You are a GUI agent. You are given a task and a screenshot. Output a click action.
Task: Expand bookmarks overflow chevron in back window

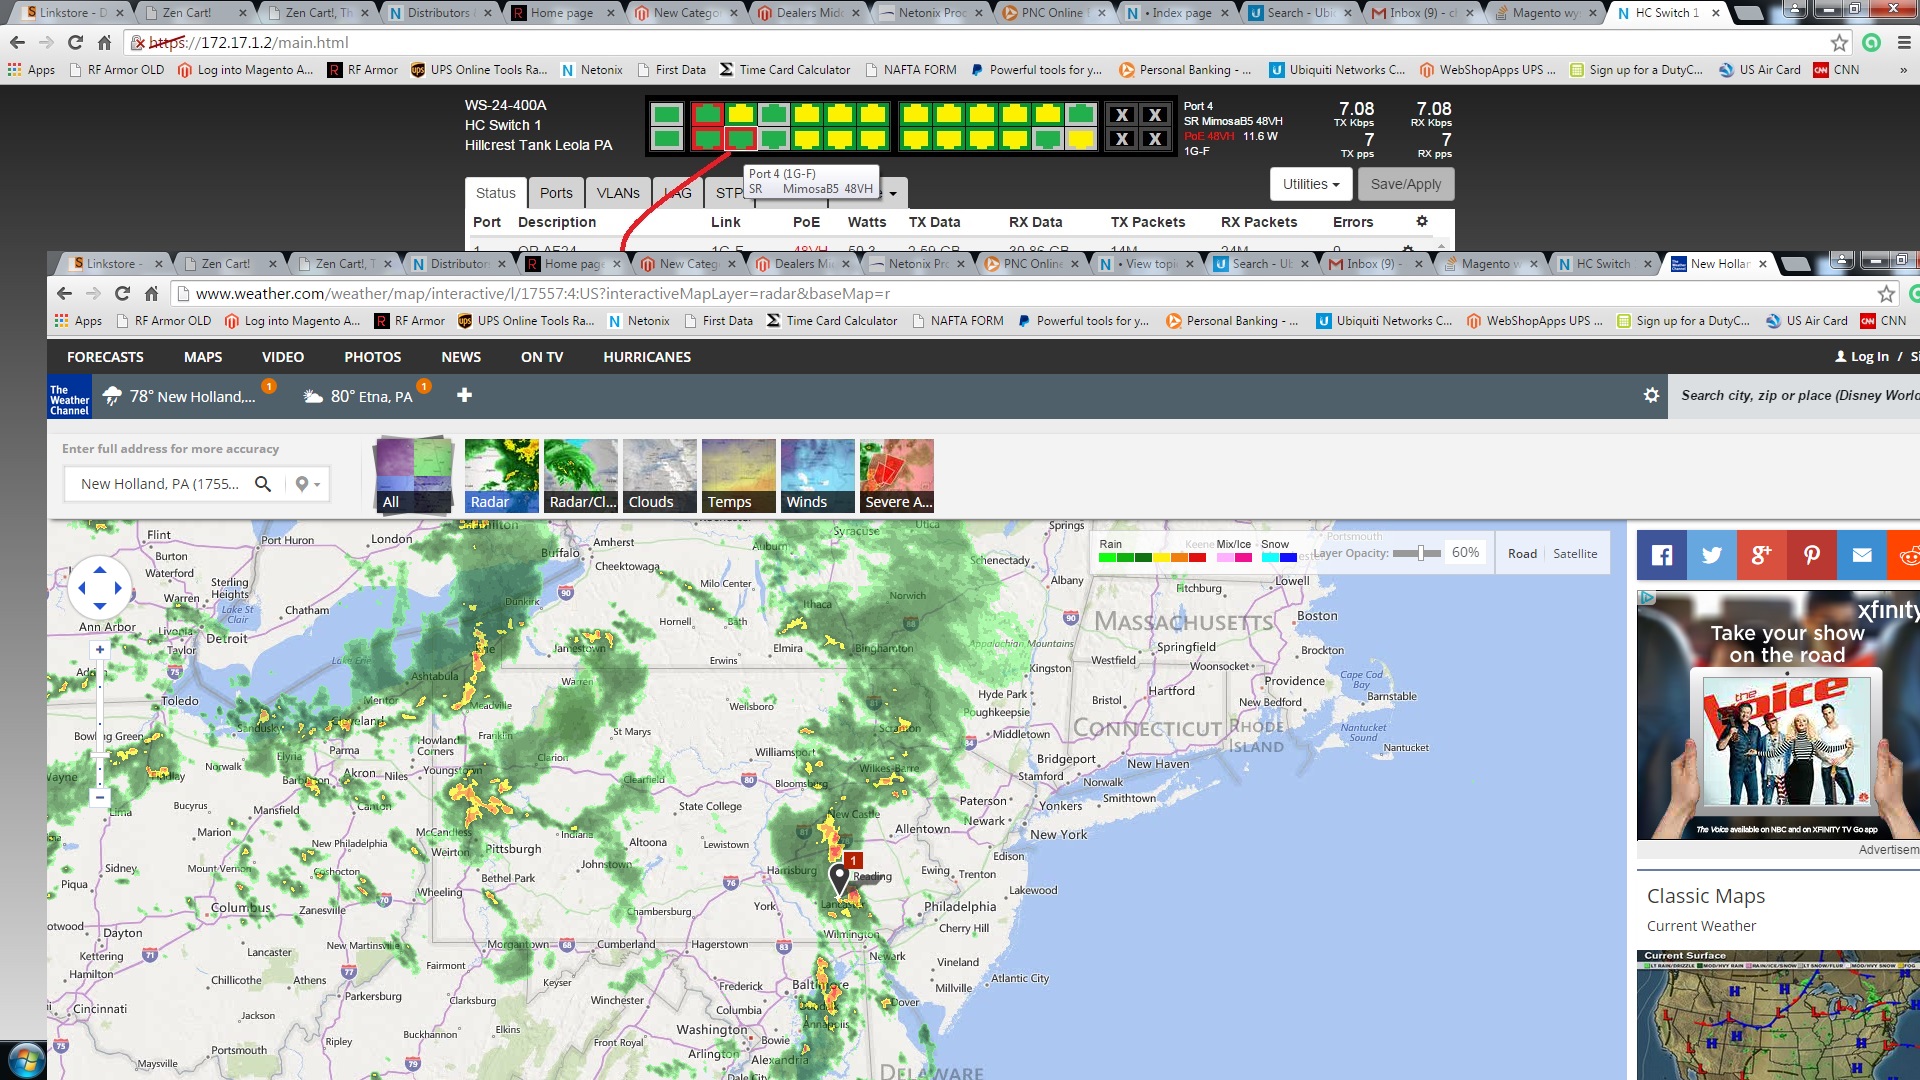(1903, 70)
